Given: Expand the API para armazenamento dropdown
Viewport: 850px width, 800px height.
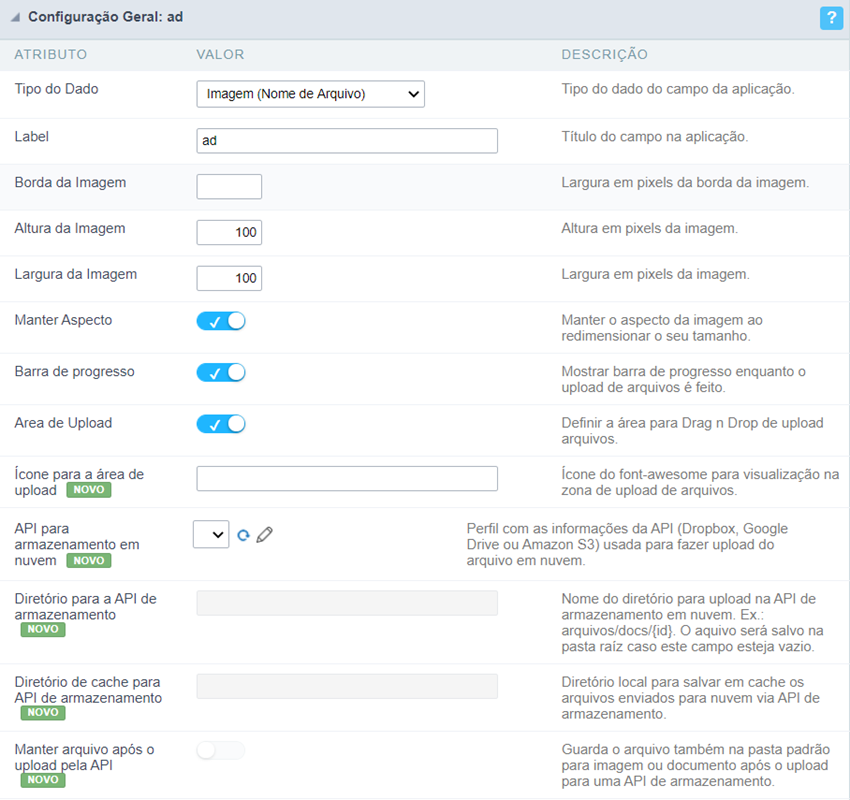Looking at the screenshot, I should pos(211,535).
